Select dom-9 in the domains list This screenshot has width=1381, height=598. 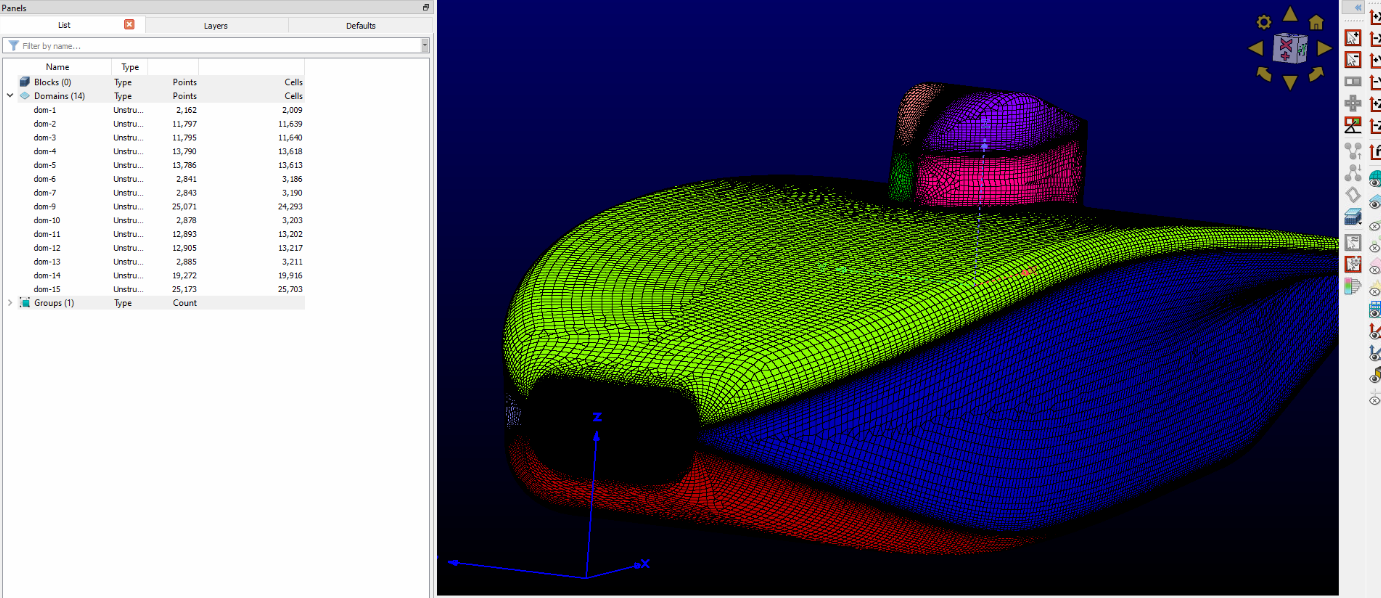(x=45, y=206)
